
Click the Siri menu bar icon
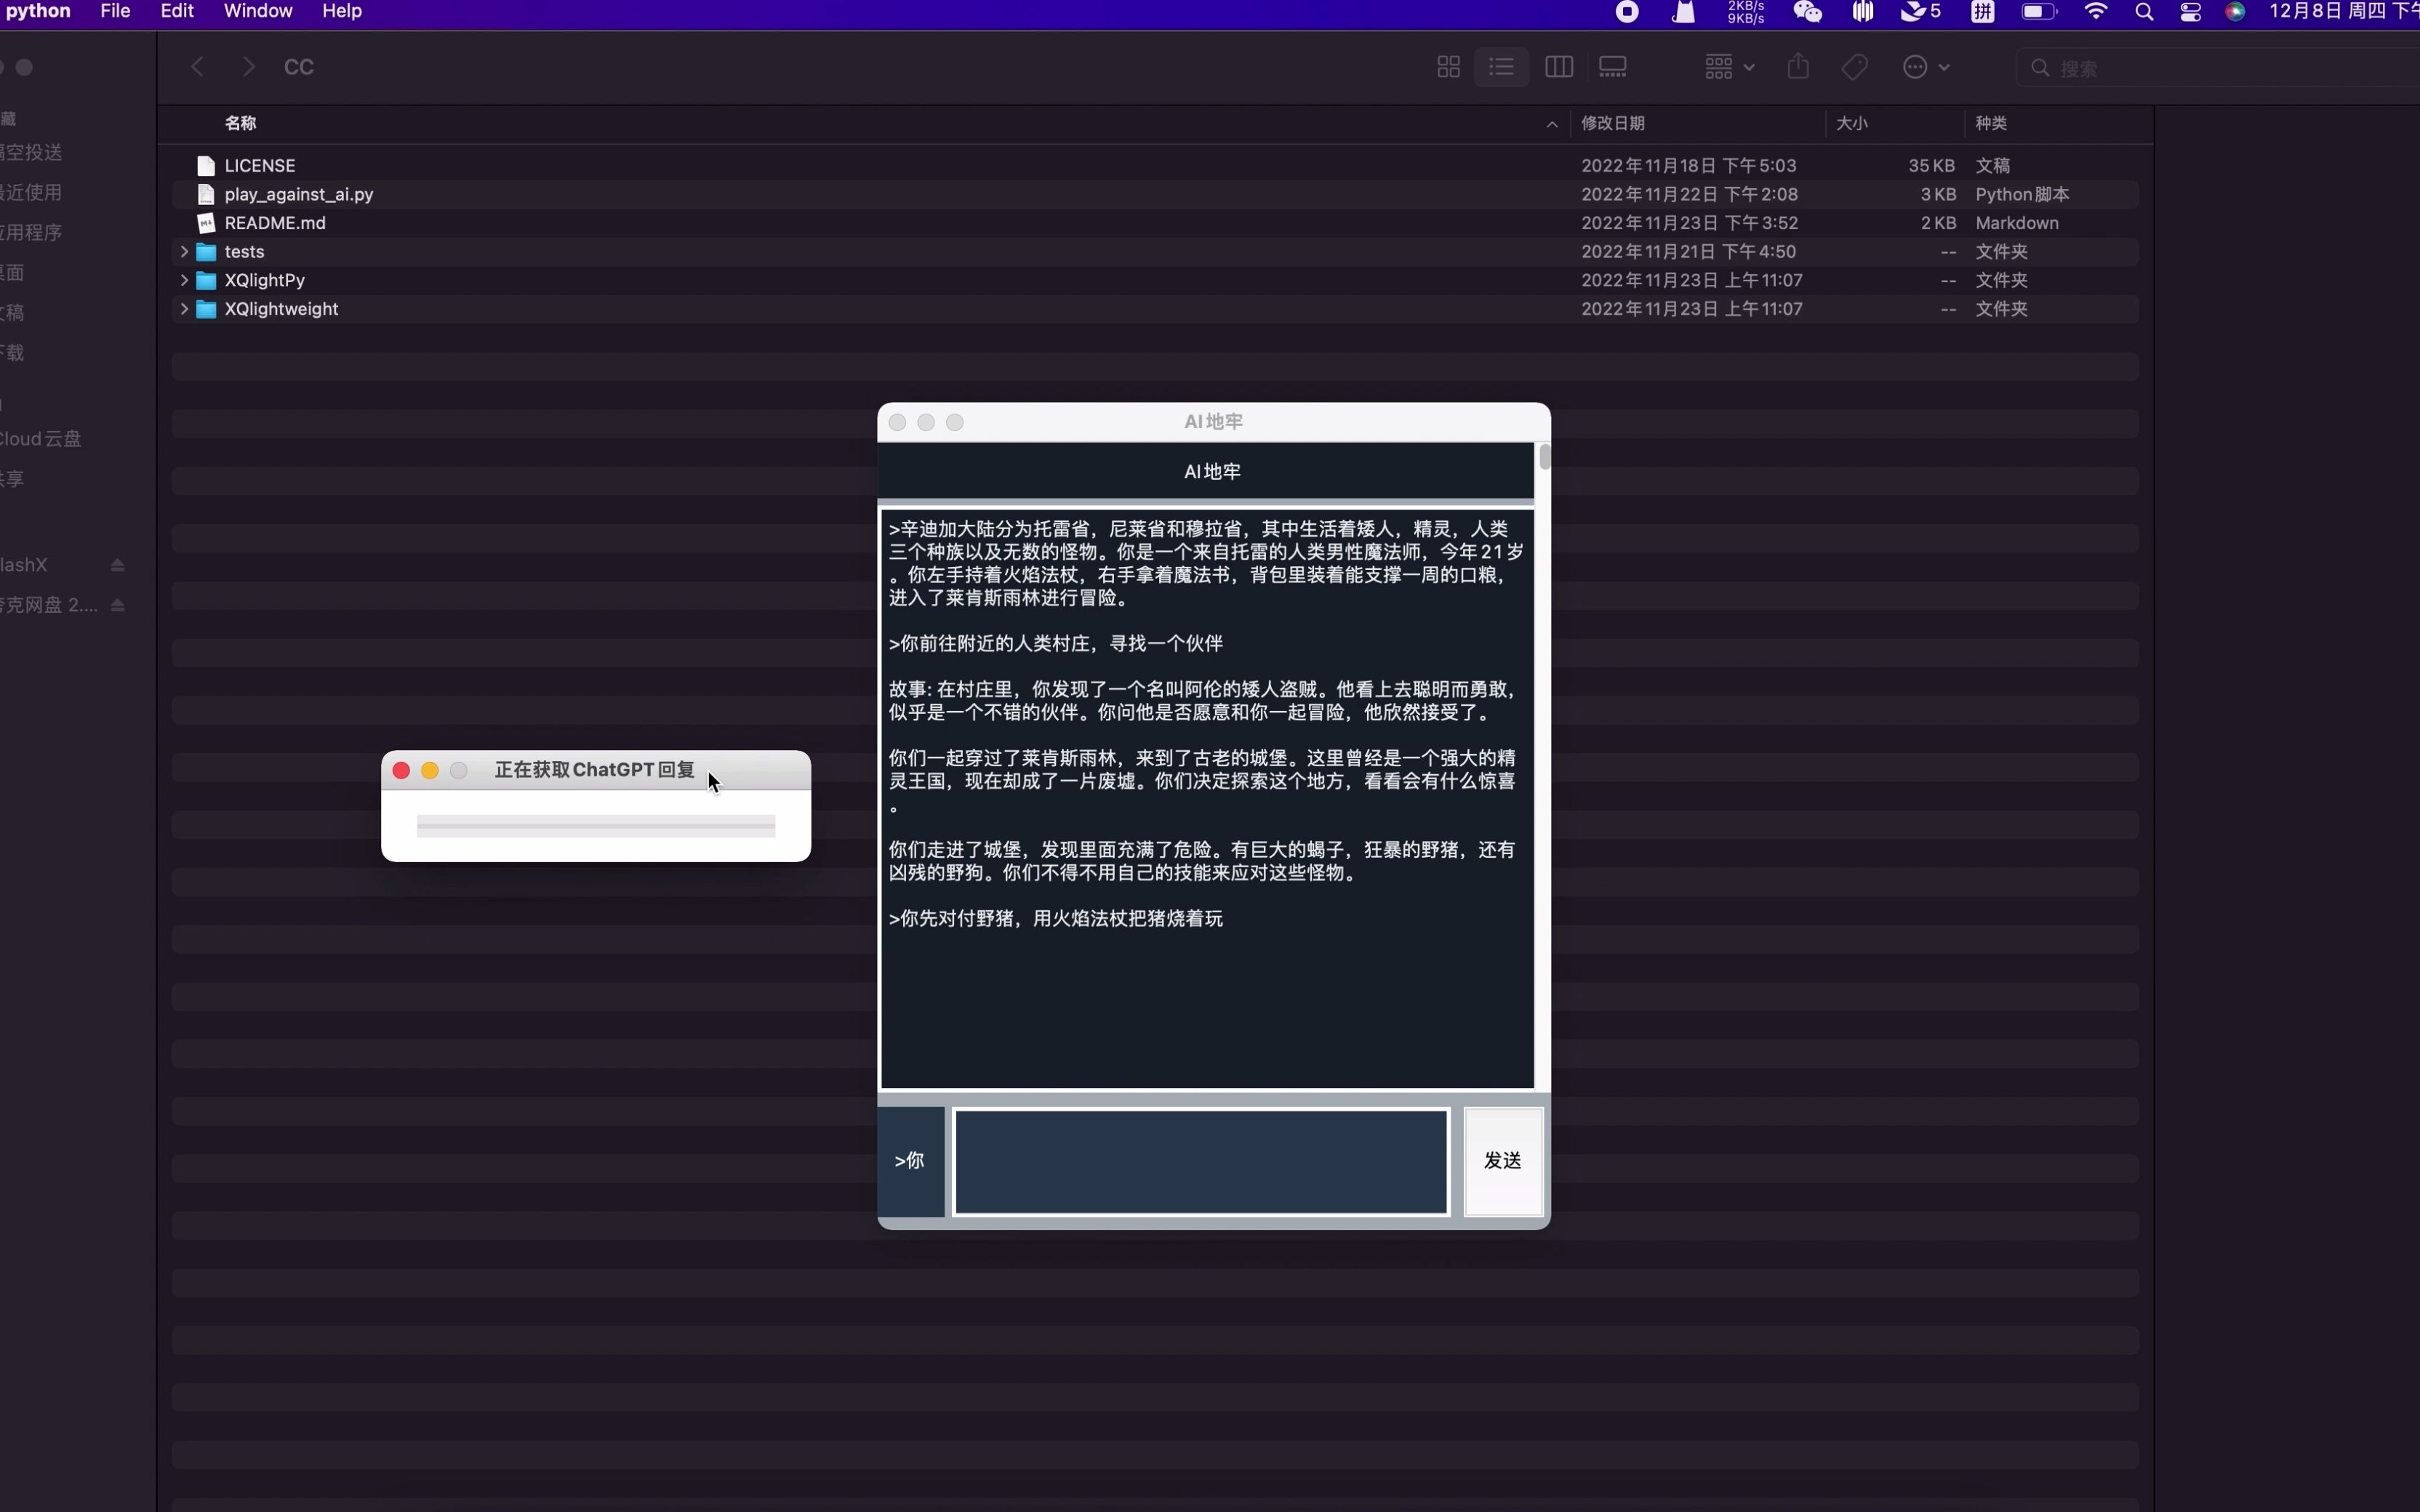2236,12
